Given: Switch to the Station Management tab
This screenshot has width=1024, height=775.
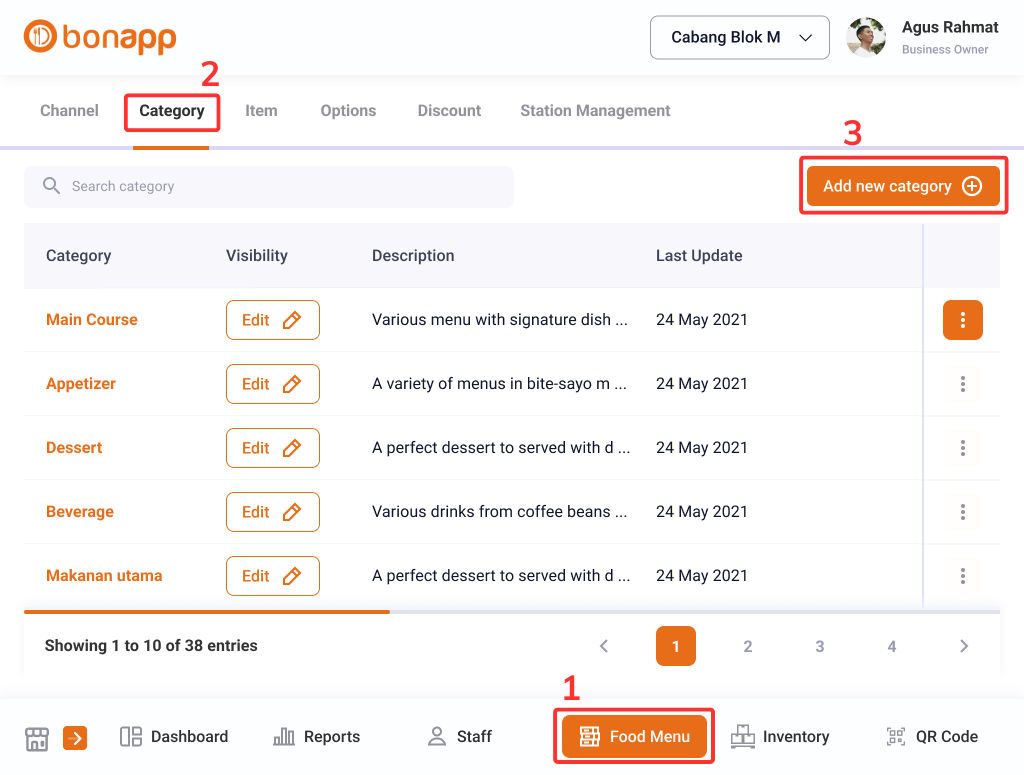Looking at the screenshot, I should 595,111.
